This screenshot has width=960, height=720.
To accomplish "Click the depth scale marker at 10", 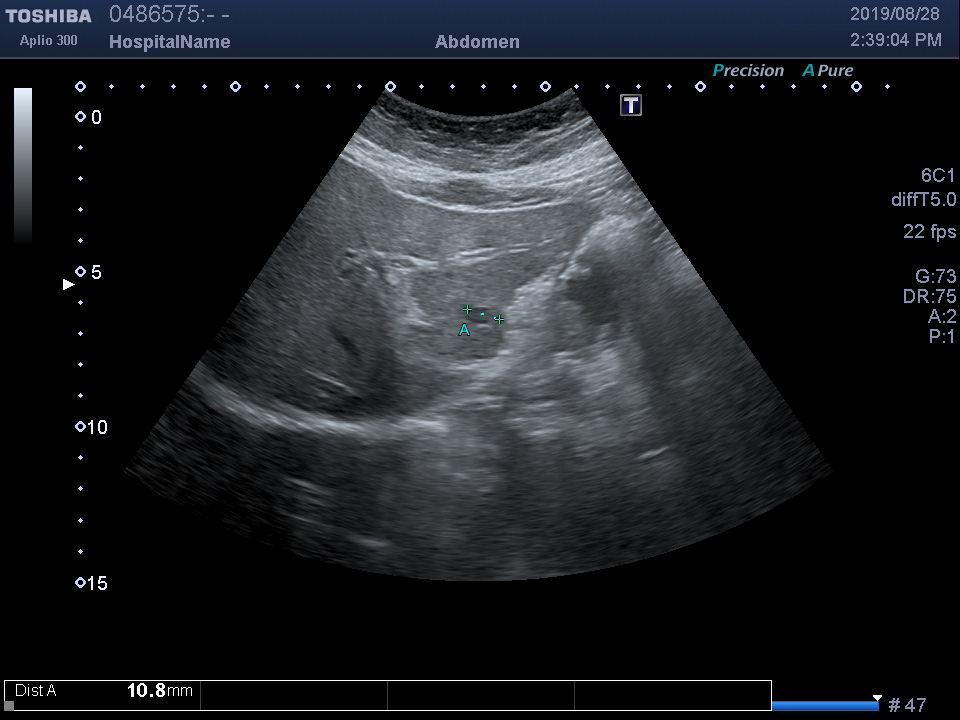I will coord(81,427).
